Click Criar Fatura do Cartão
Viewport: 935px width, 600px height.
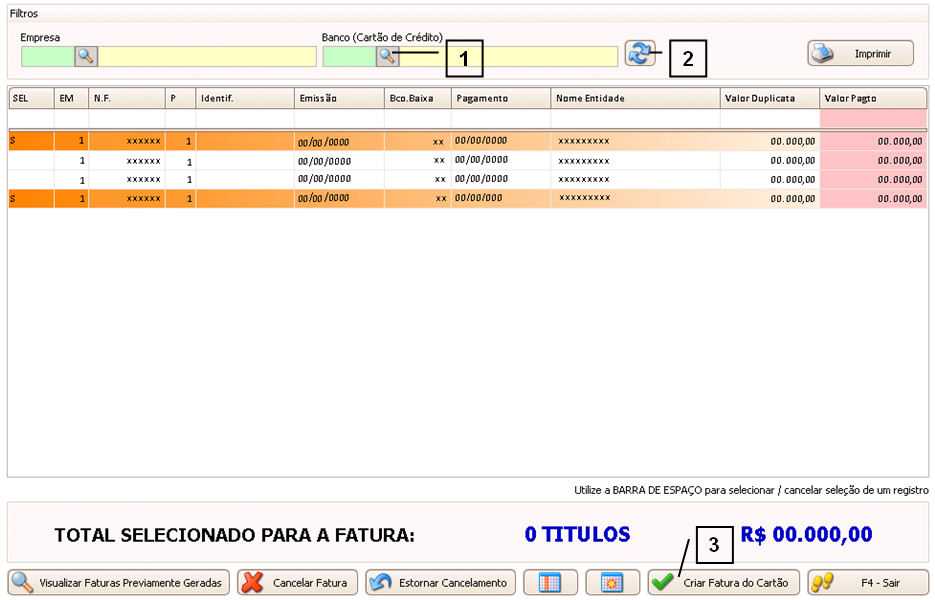pos(723,582)
